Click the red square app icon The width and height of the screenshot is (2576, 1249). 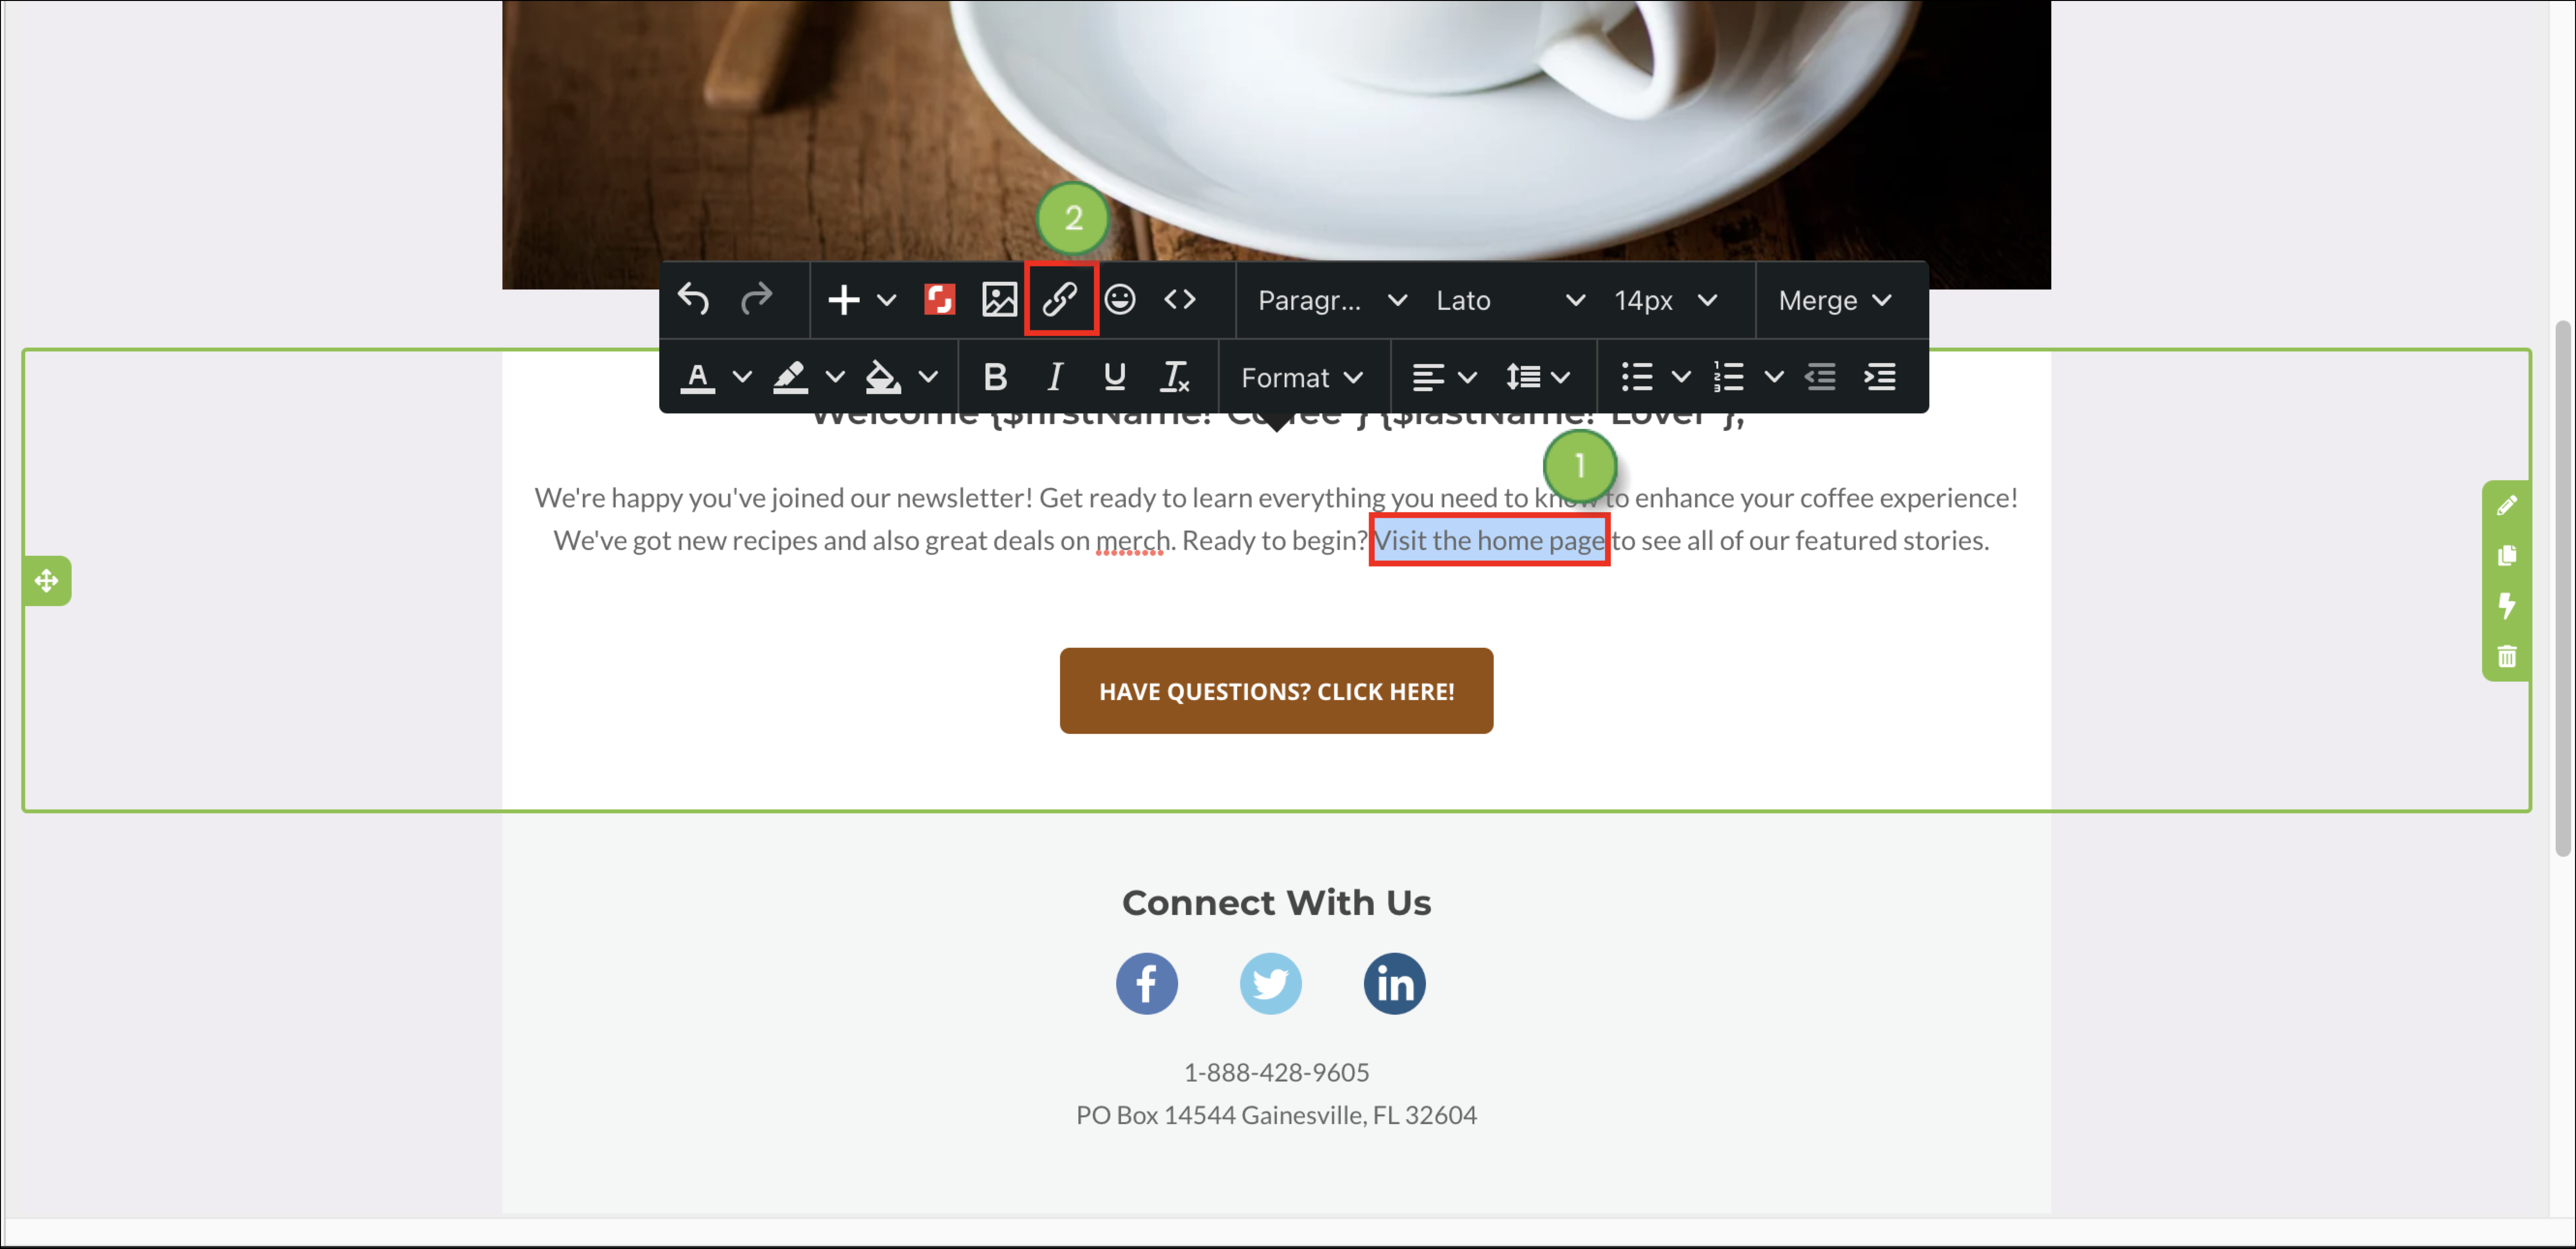pyautogui.click(x=939, y=299)
